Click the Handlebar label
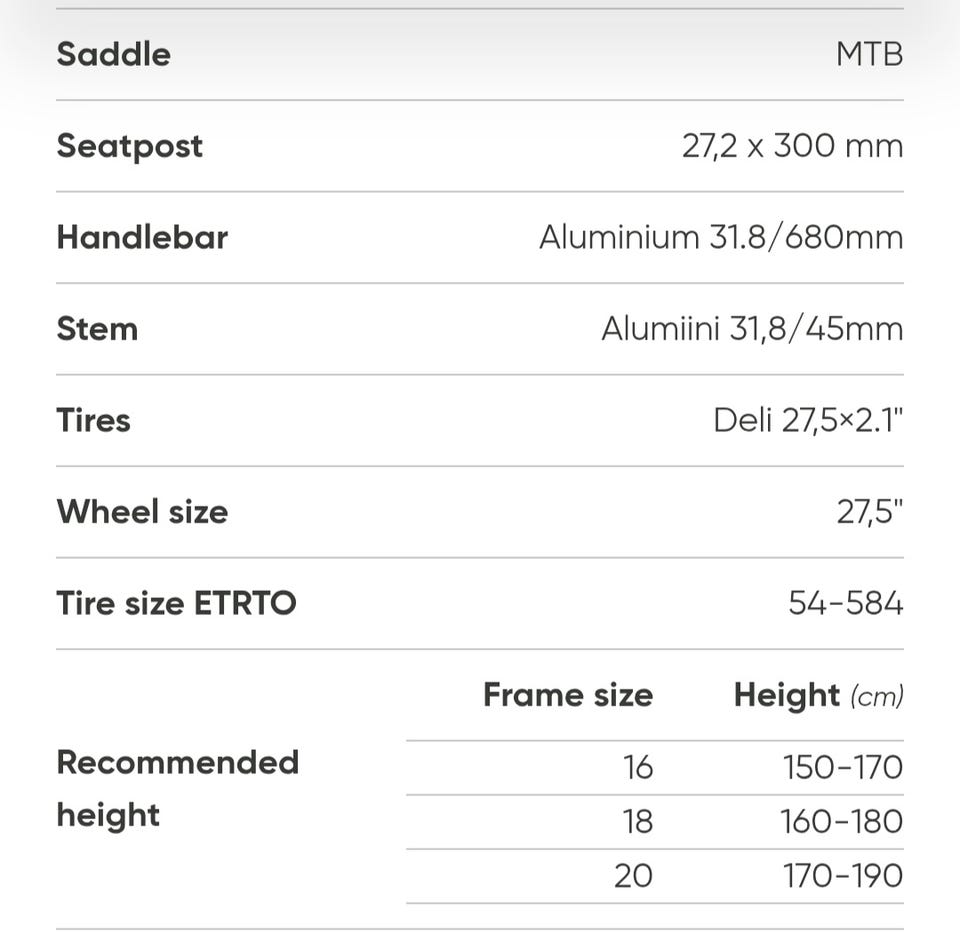Viewport: 960px width, 932px height. click(142, 238)
